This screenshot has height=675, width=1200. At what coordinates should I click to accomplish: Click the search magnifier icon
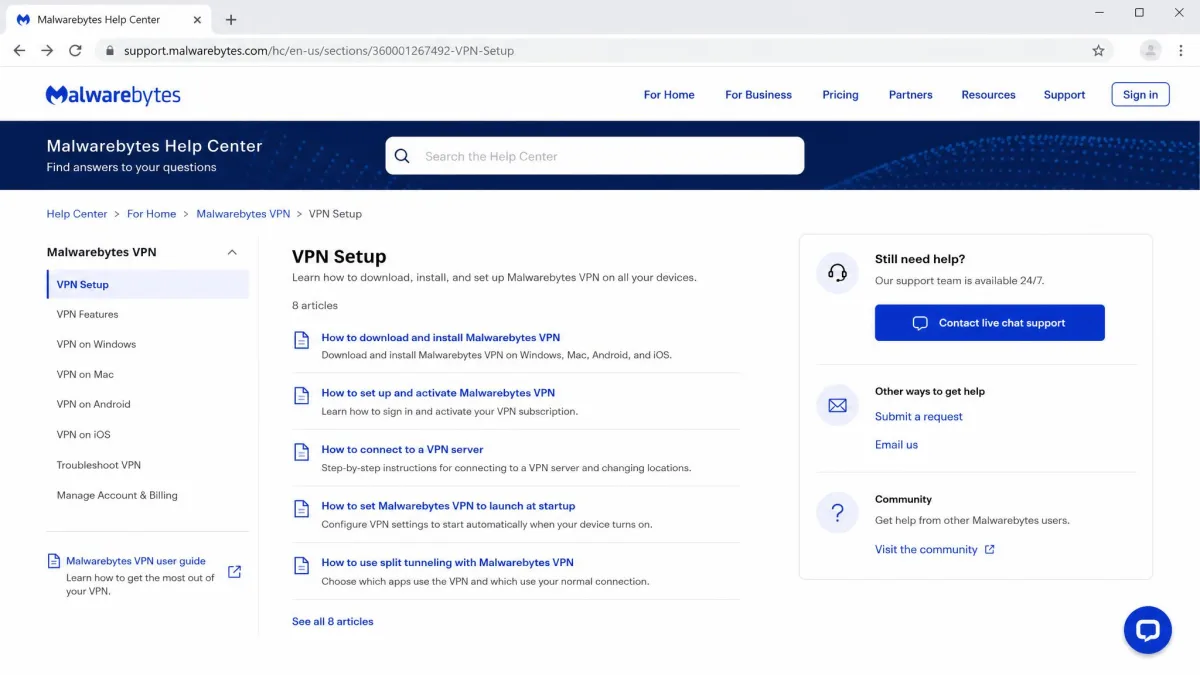pyautogui.click(x=402, y=156)
